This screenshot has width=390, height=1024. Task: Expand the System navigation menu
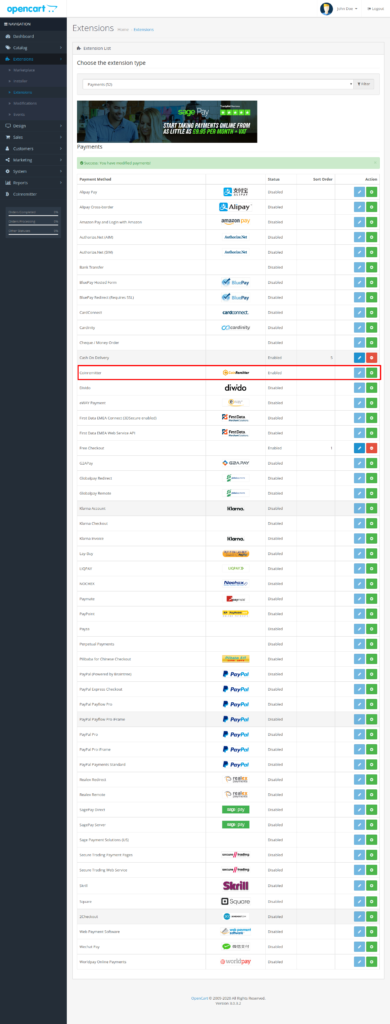[33, 171]
